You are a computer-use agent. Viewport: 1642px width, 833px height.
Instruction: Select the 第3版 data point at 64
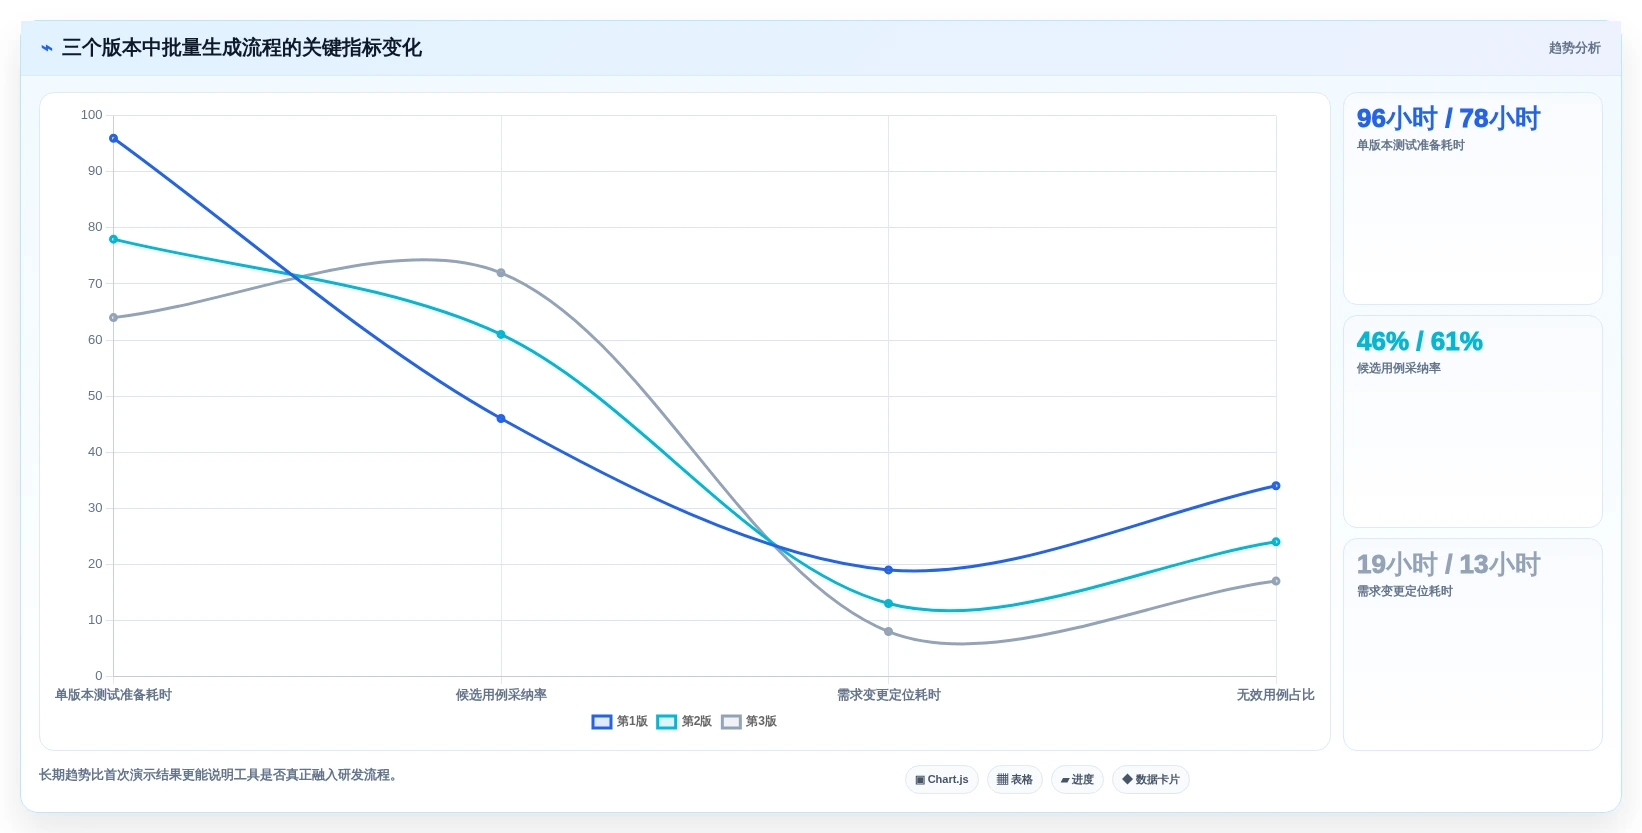pos(114,318)
